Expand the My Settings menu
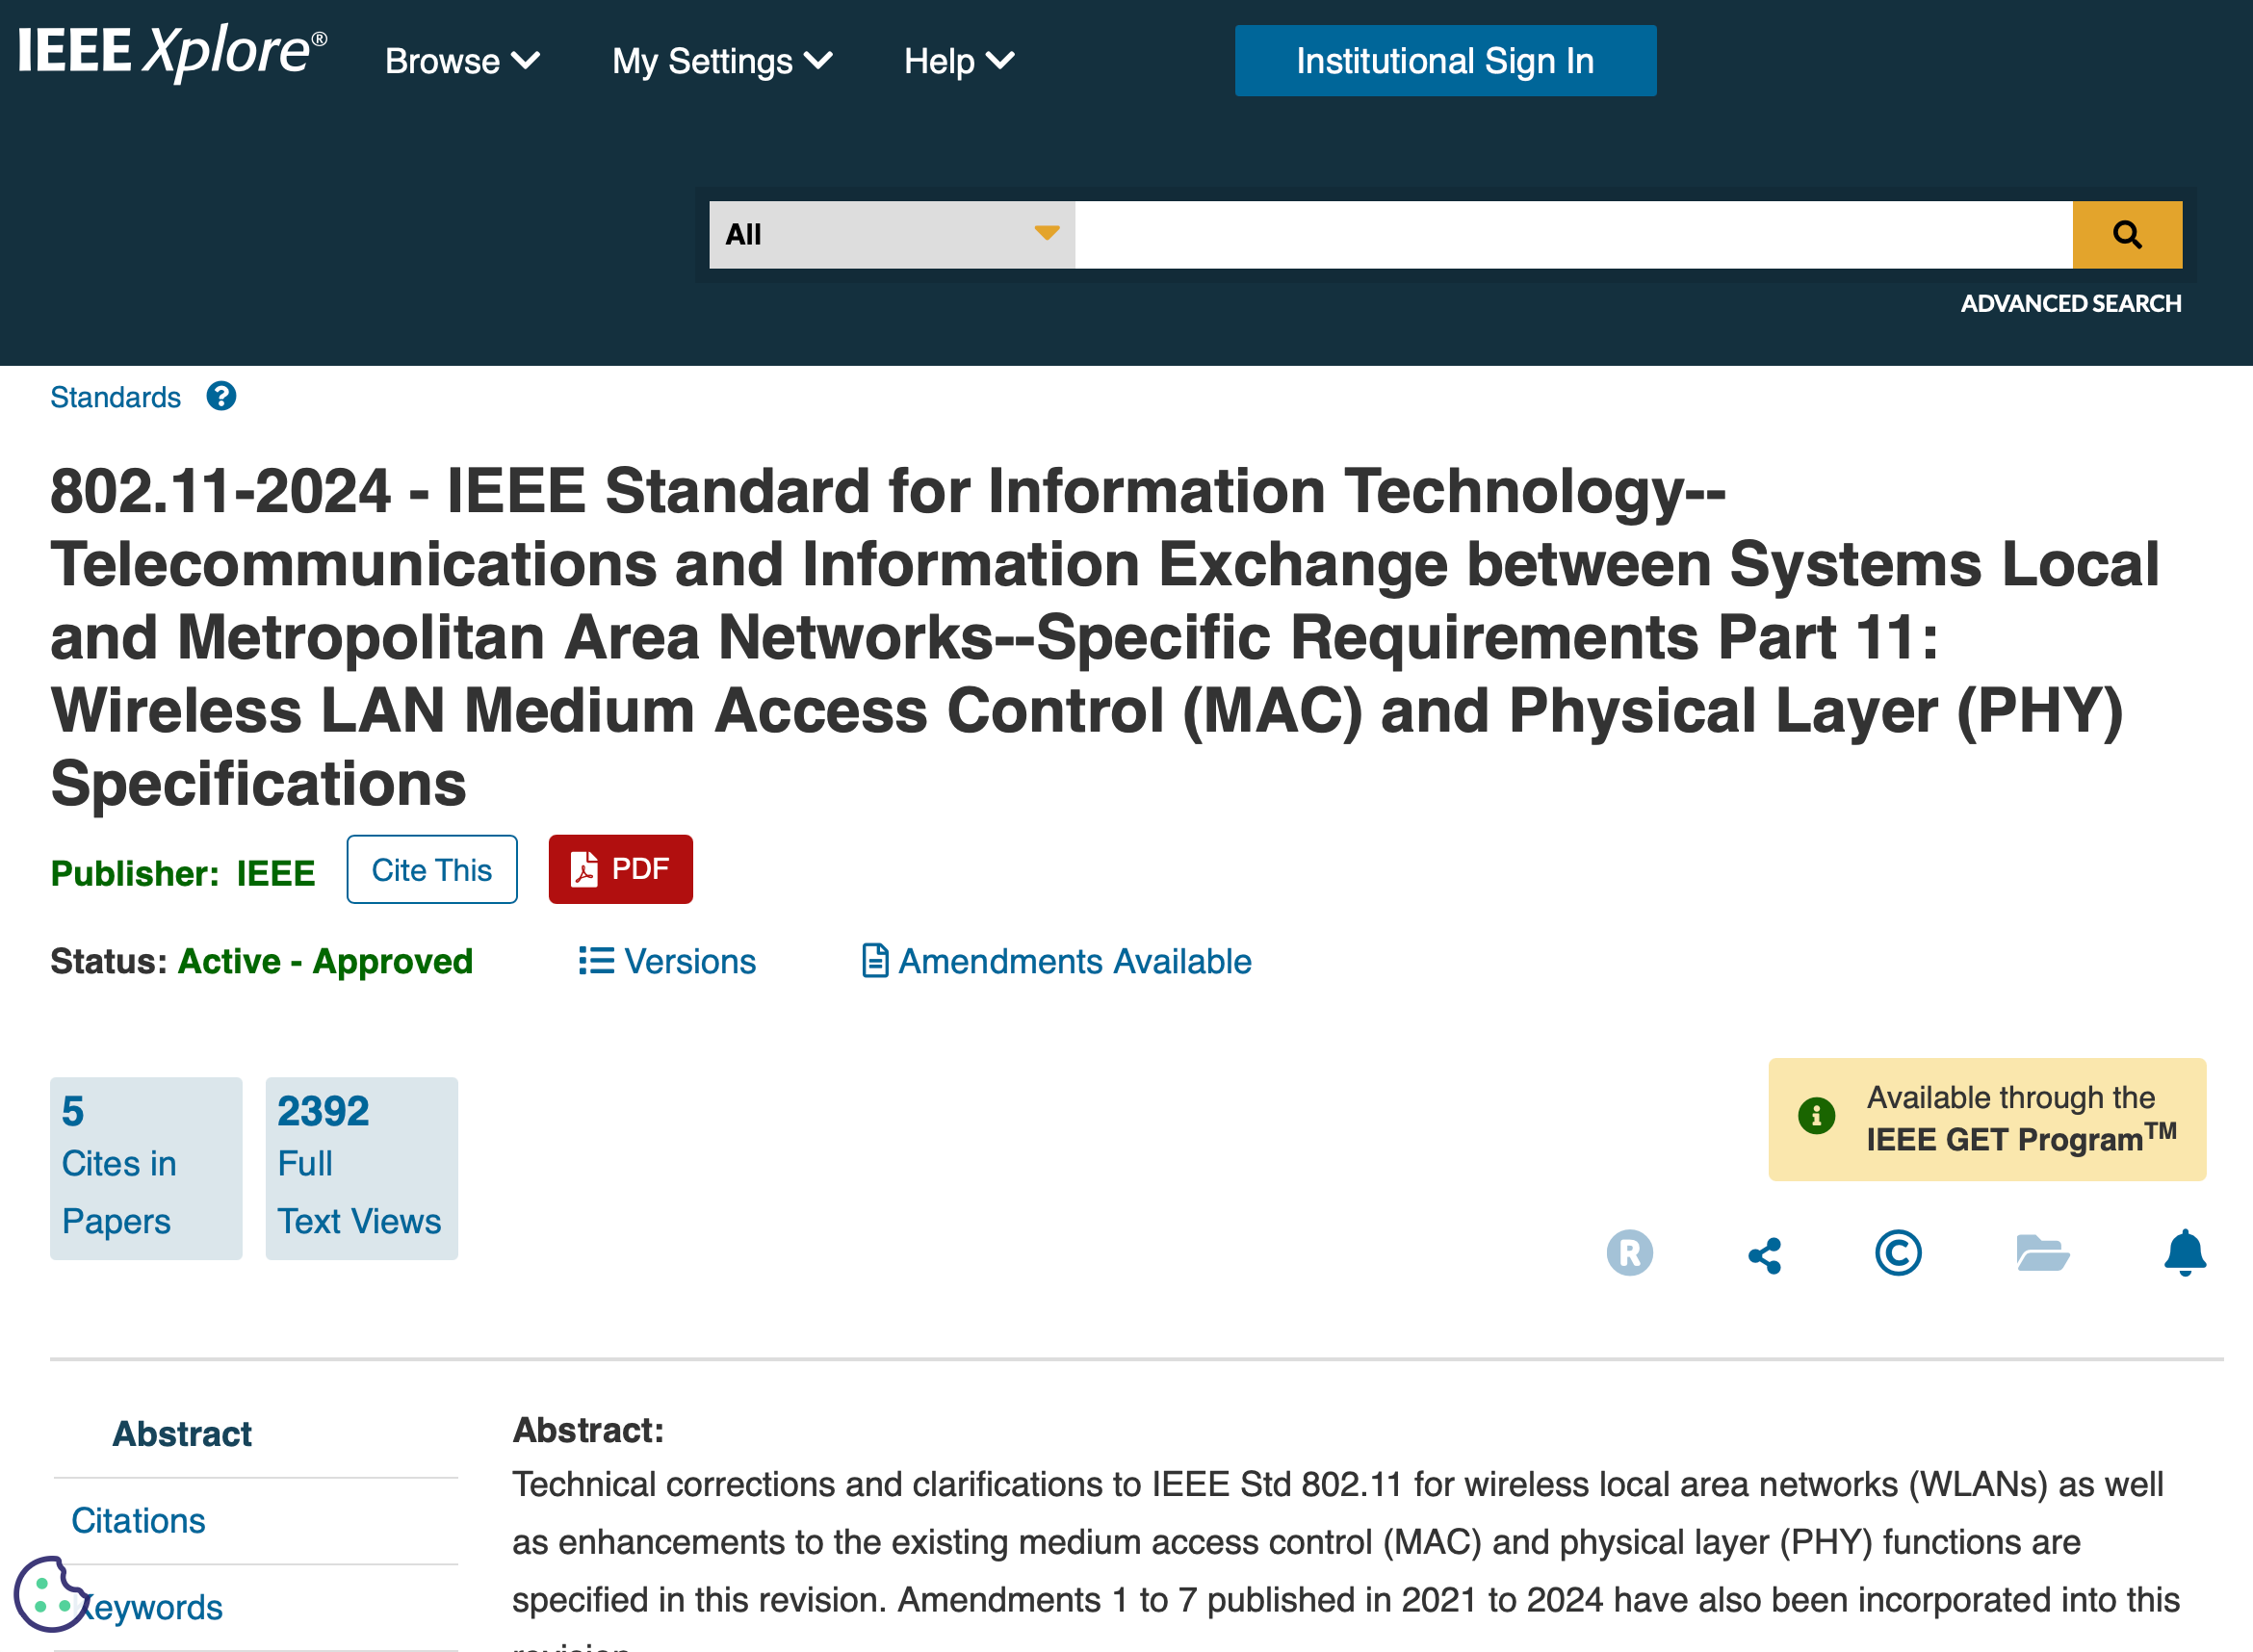 pyautogui.click(x=721, y=62)
